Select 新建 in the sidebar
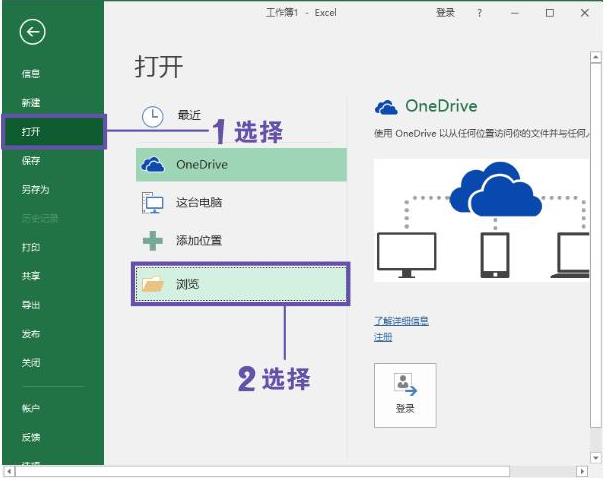This screenshot has height=485, width=610. [x=31, y=103]
